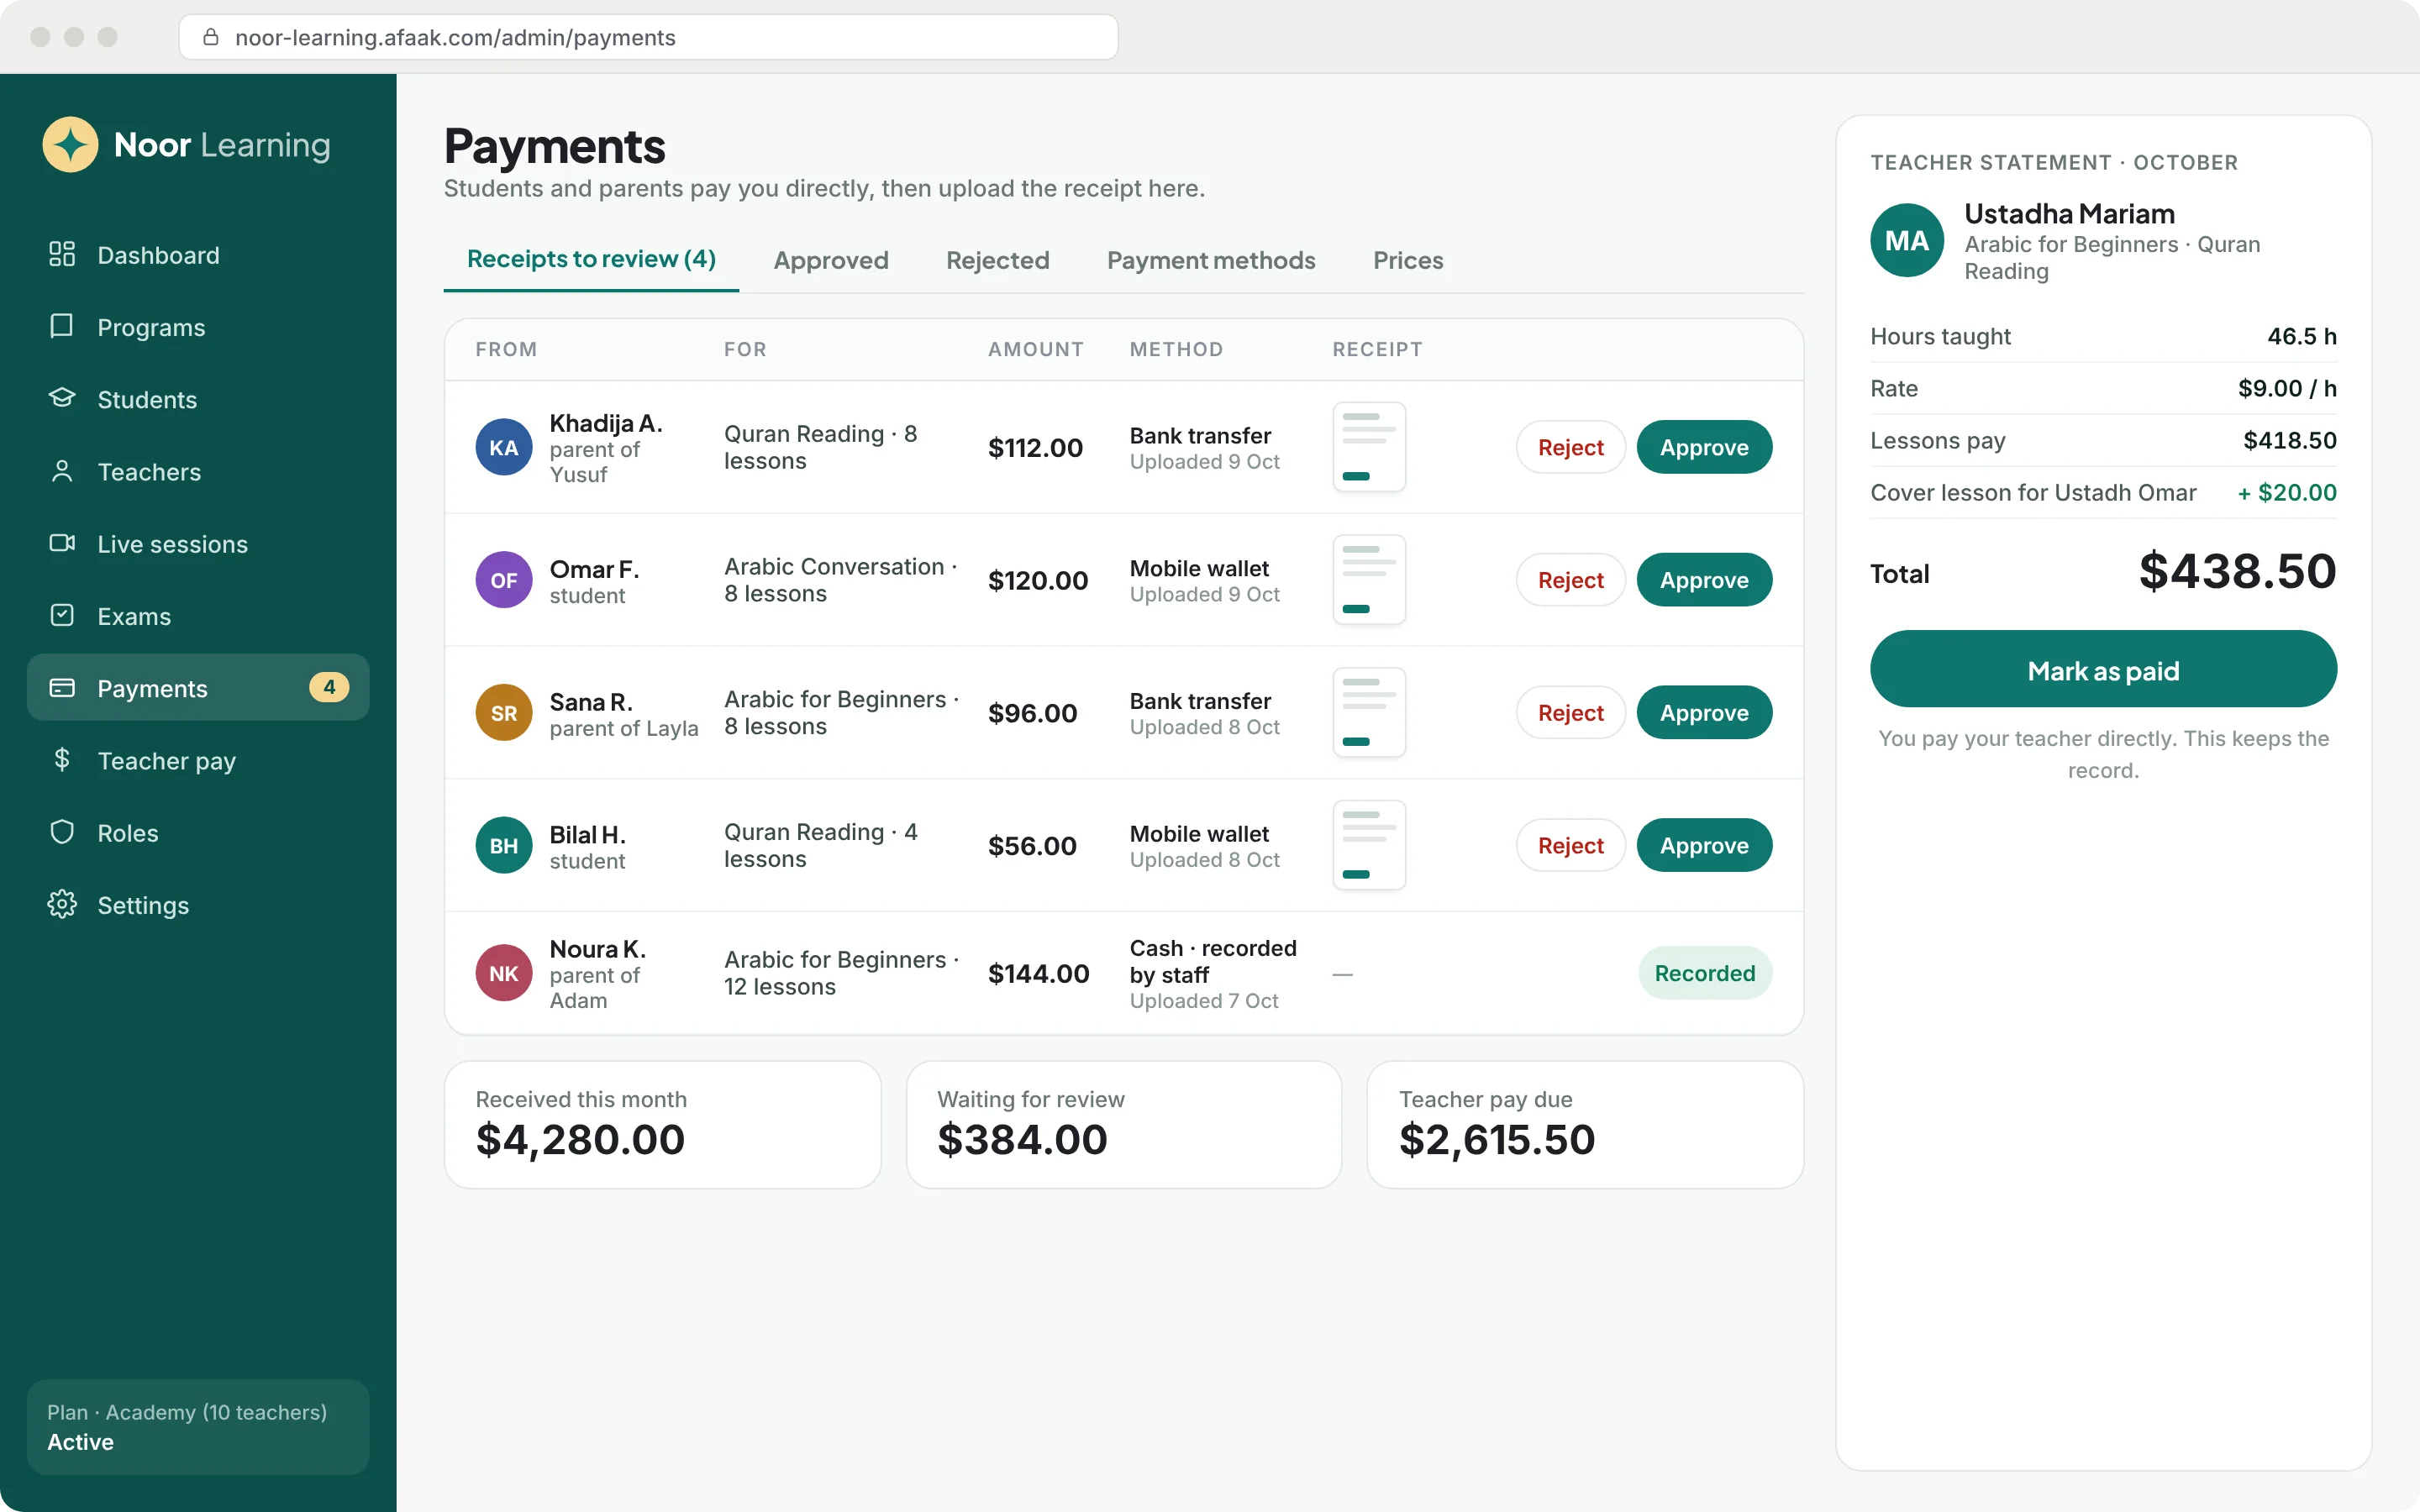Click the Plan Academy Active card

pyautogui.click(x=198, y=1427)
